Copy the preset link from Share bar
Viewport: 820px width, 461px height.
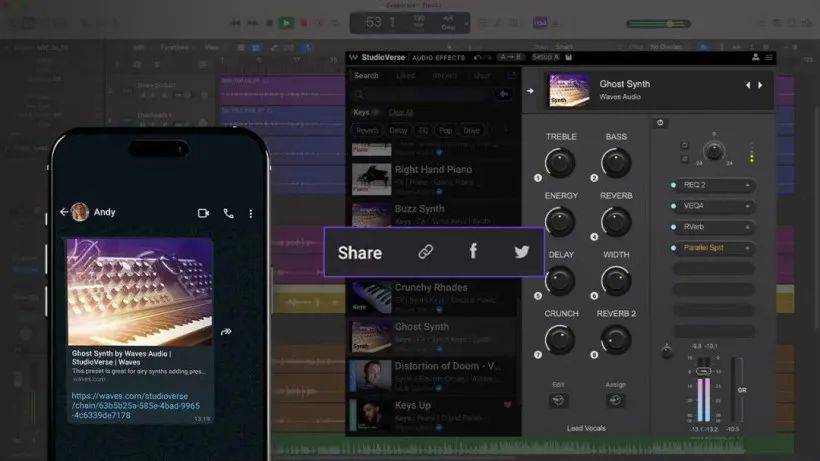(426, 252)
